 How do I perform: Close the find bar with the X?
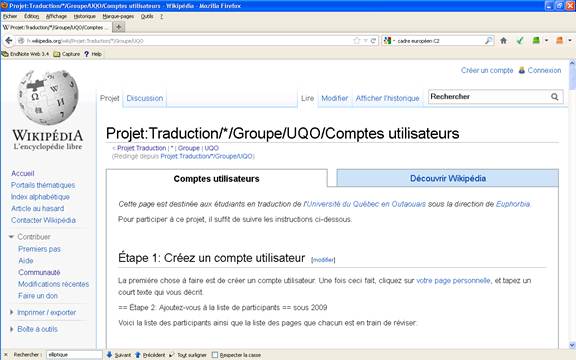(x=6, y=355)
